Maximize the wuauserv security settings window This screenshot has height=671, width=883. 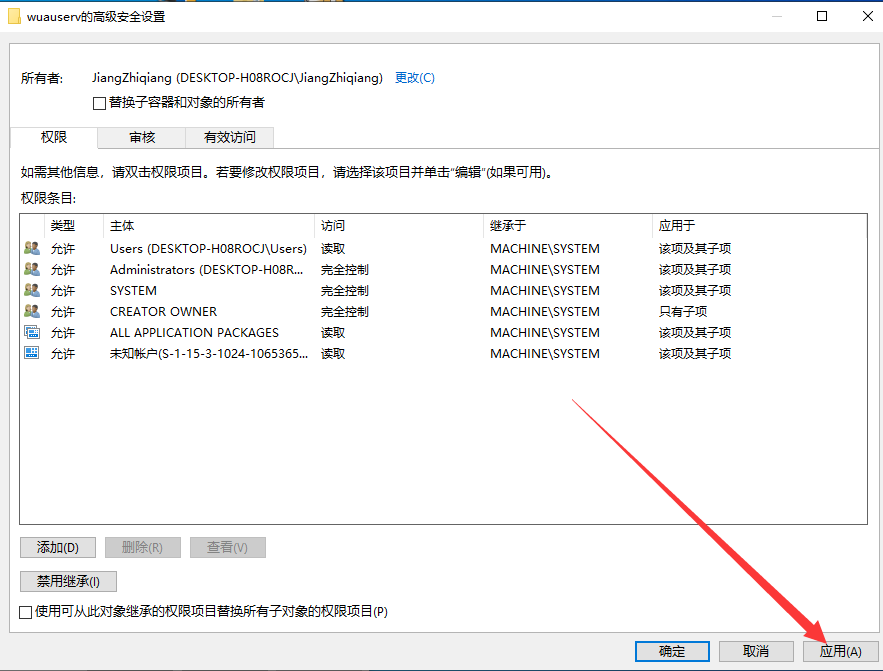coord(822,16)
